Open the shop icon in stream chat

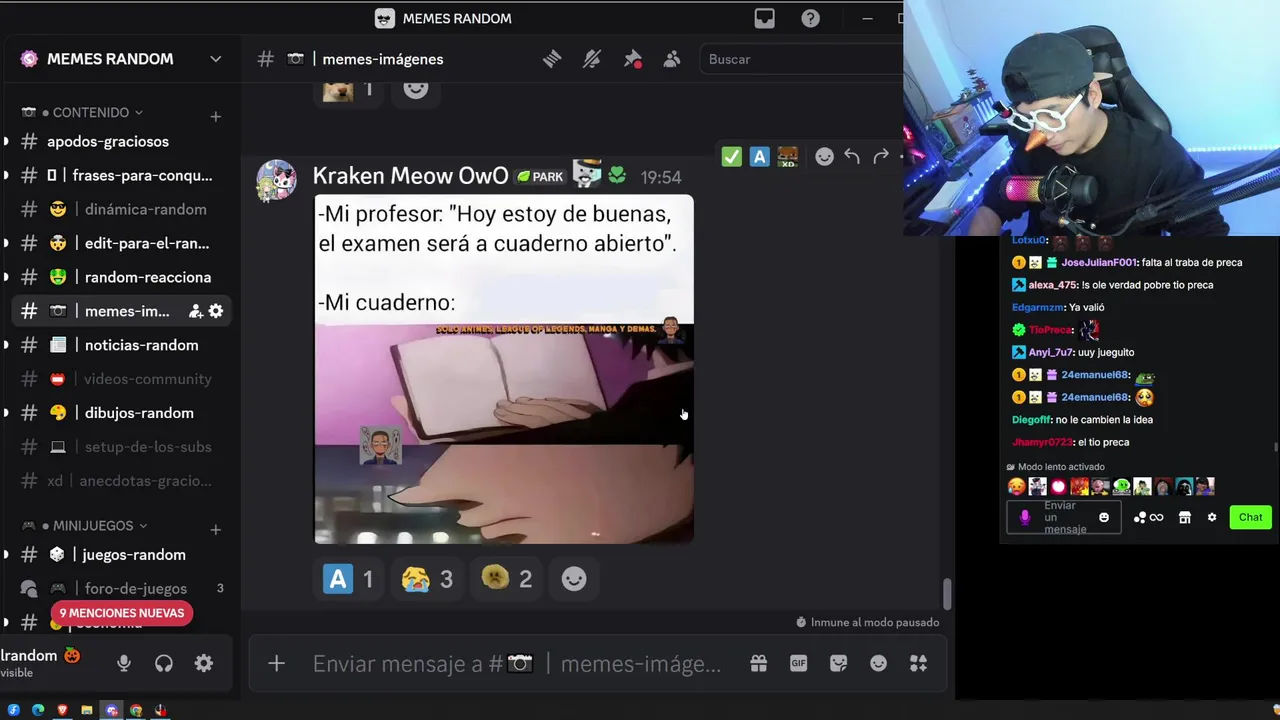(x=1185, y=517)
